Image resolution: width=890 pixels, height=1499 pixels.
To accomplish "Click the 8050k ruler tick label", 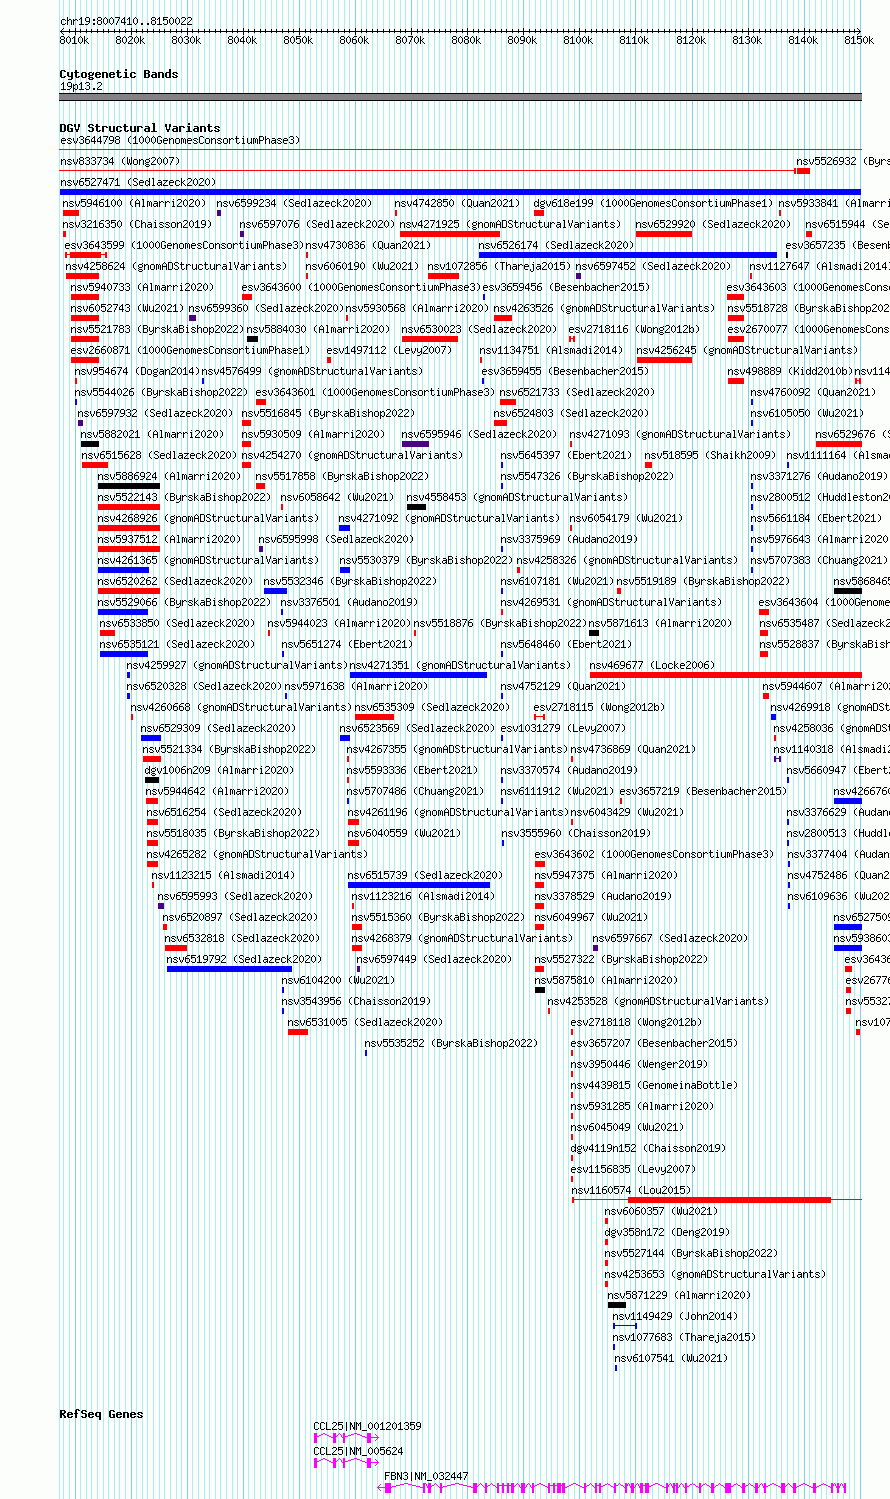I will click(298, 40).
